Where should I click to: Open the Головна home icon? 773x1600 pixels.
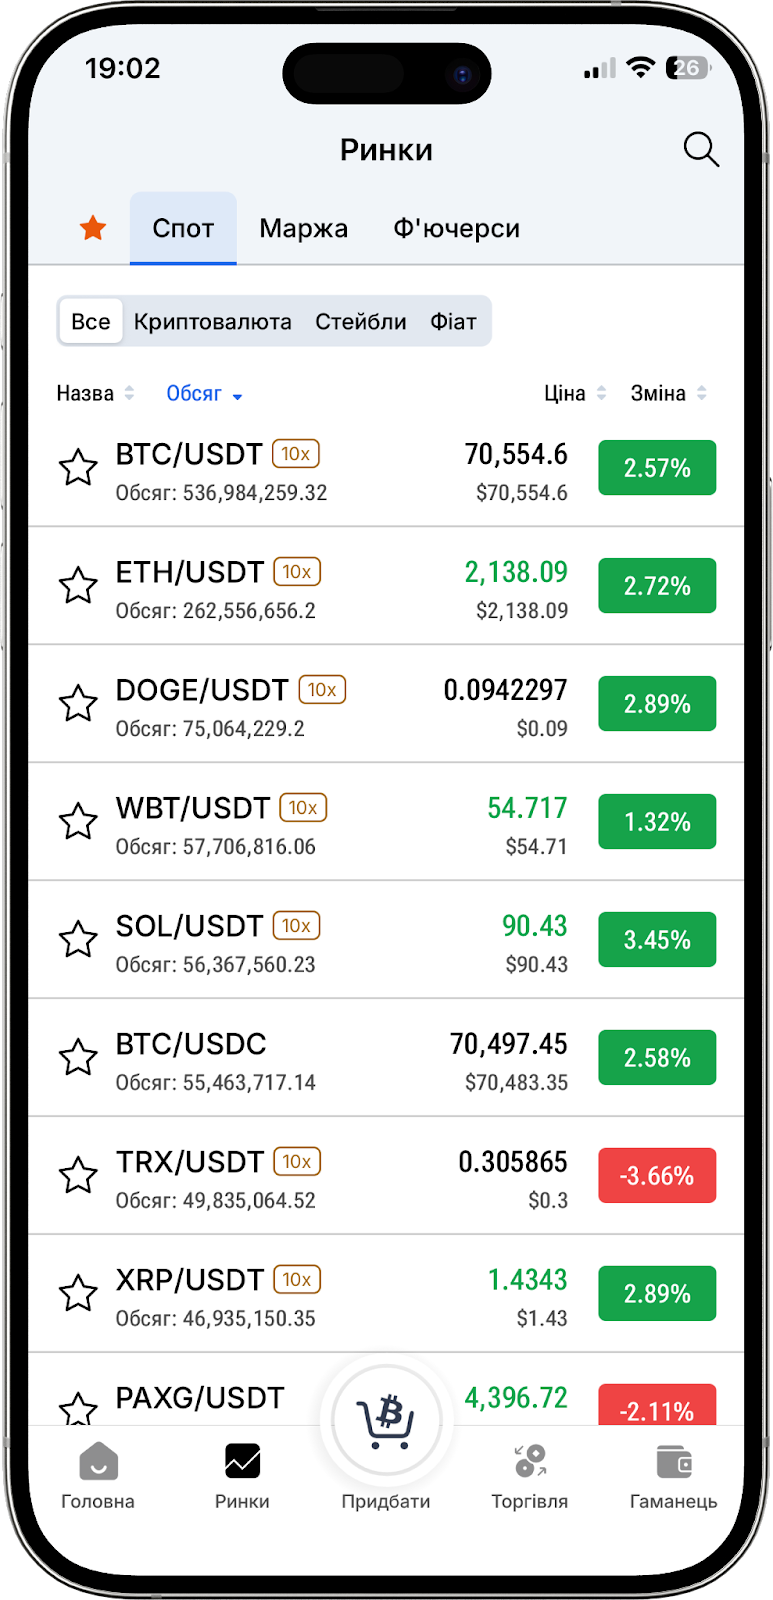98,1462
